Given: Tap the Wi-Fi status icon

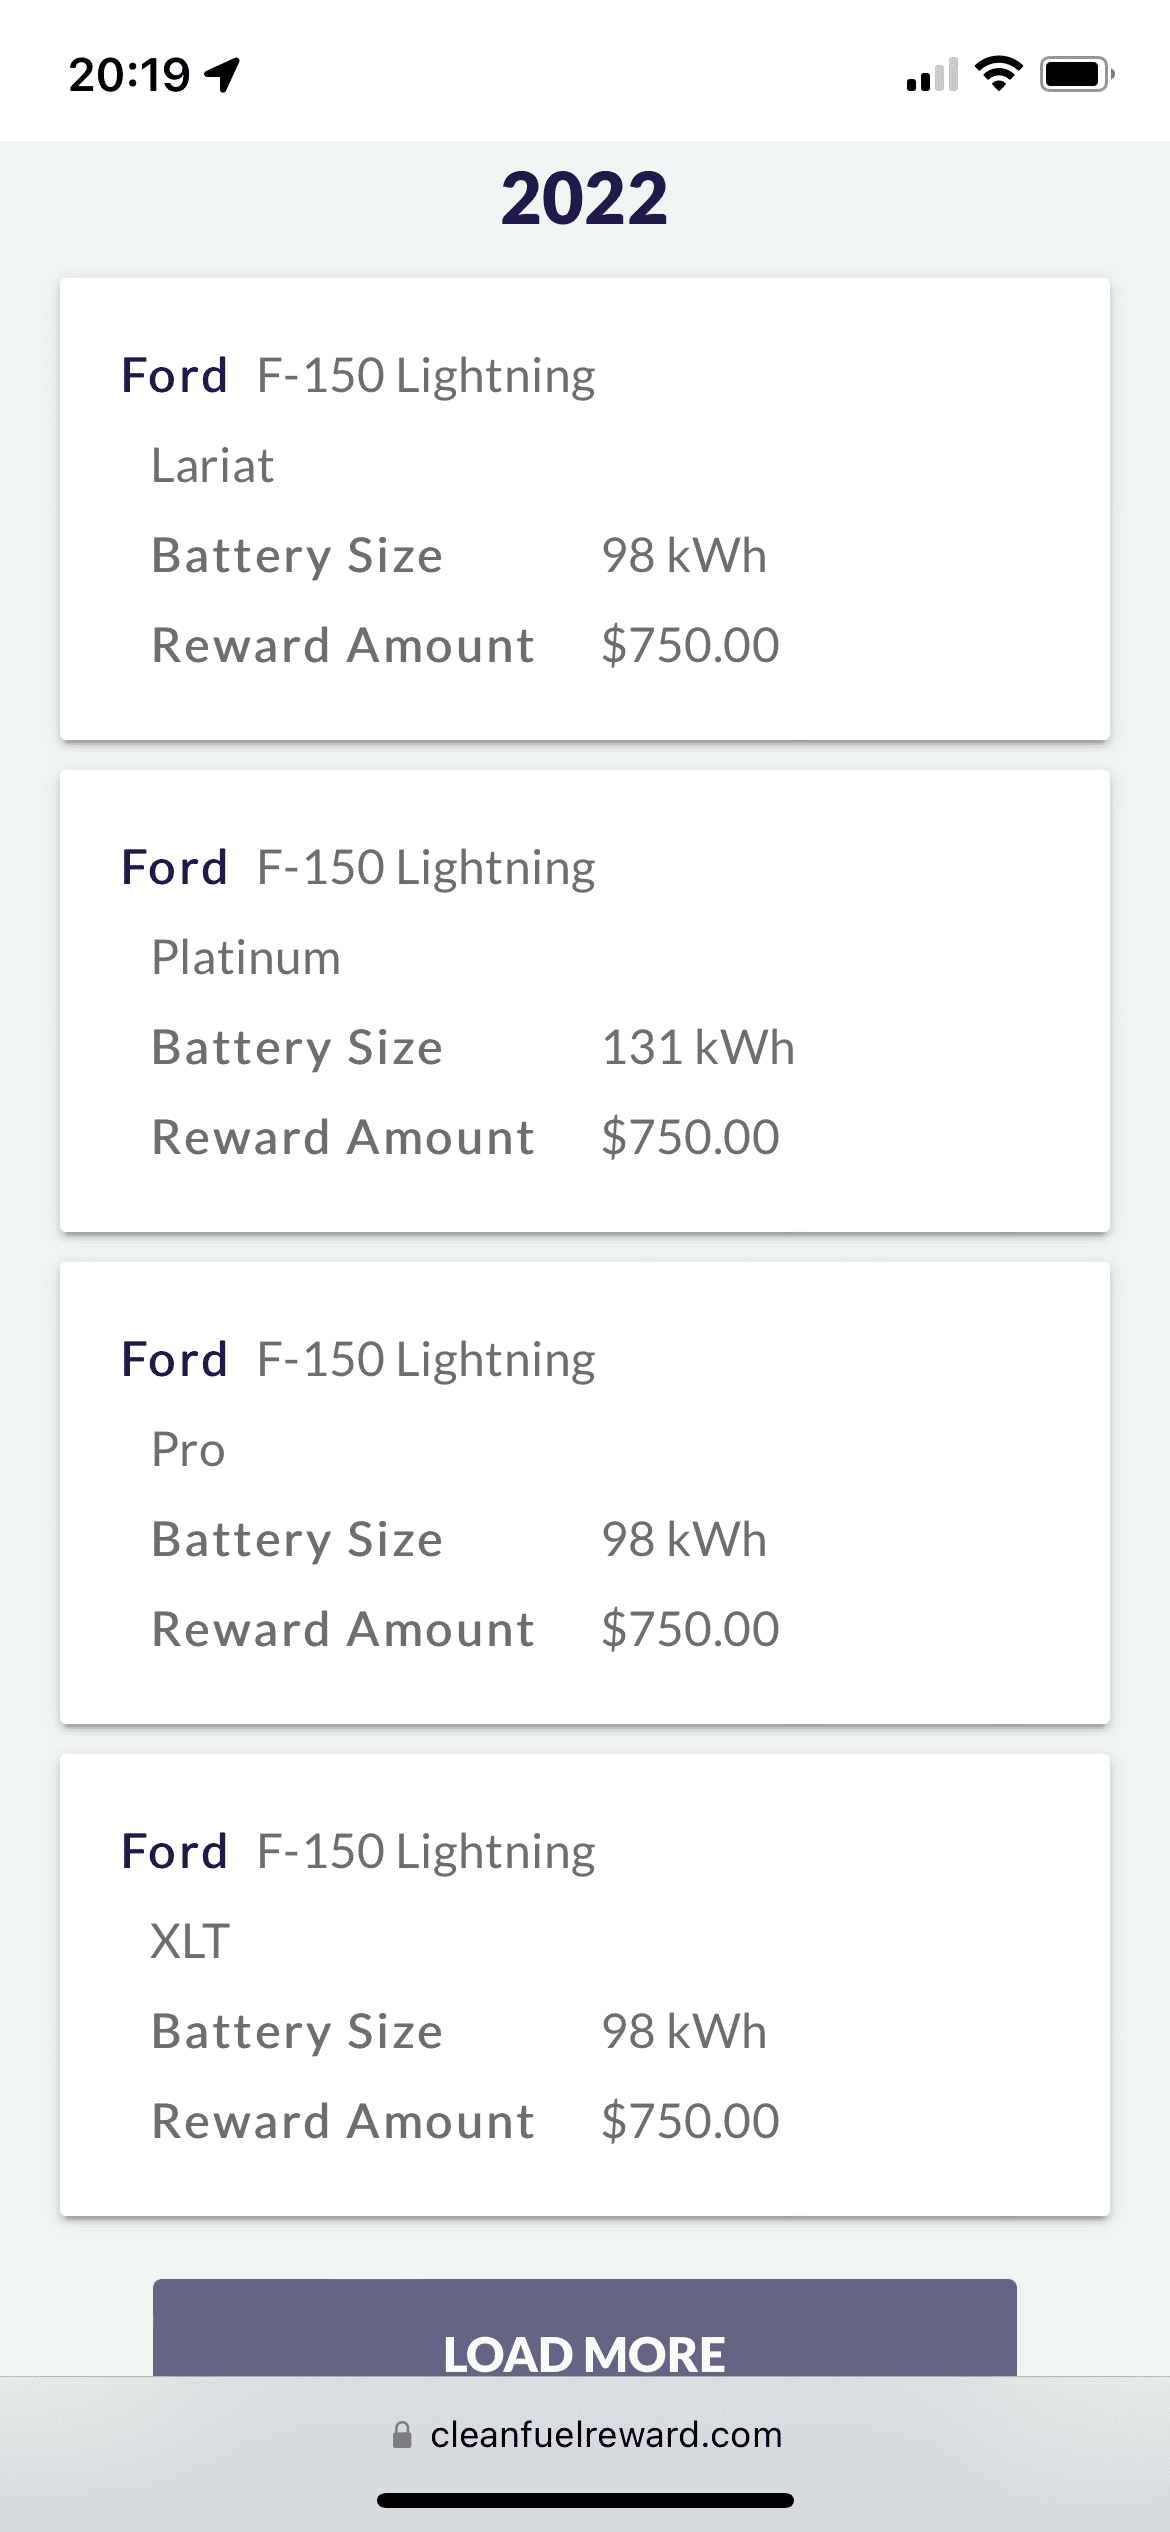Looking at the screenshot, I should click(998, 74).
